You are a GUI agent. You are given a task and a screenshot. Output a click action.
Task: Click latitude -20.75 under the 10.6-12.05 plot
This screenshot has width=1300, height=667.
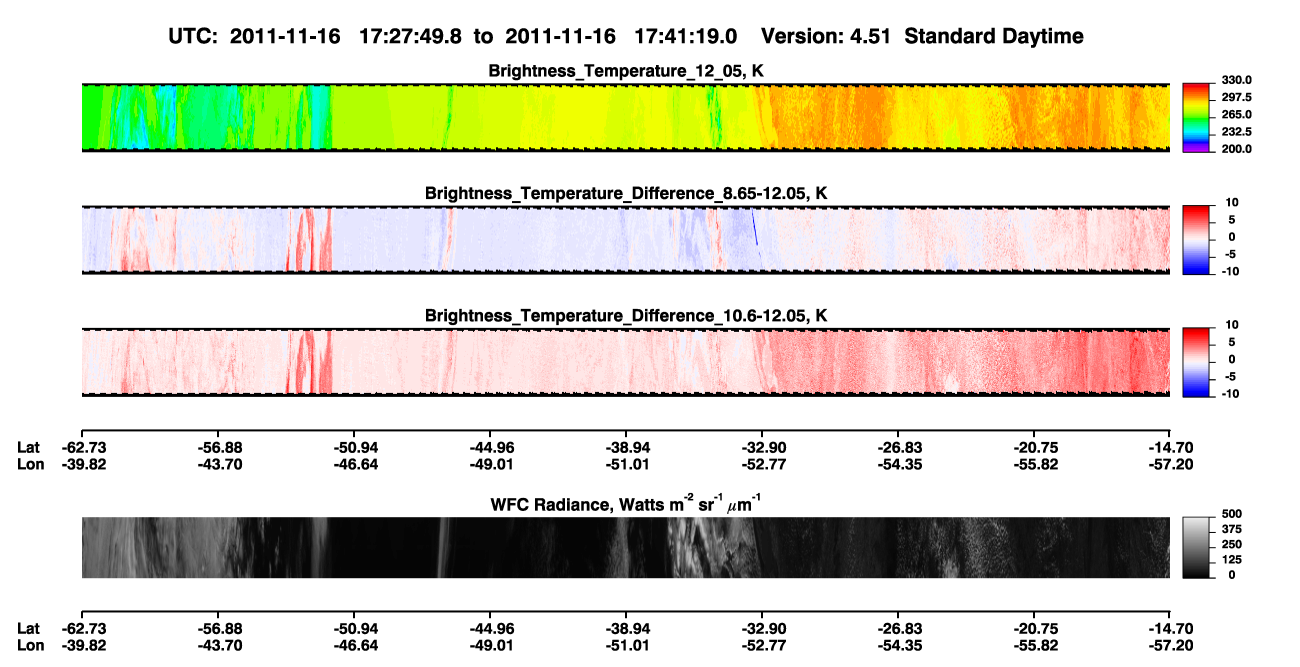(x=1034, y=447)
